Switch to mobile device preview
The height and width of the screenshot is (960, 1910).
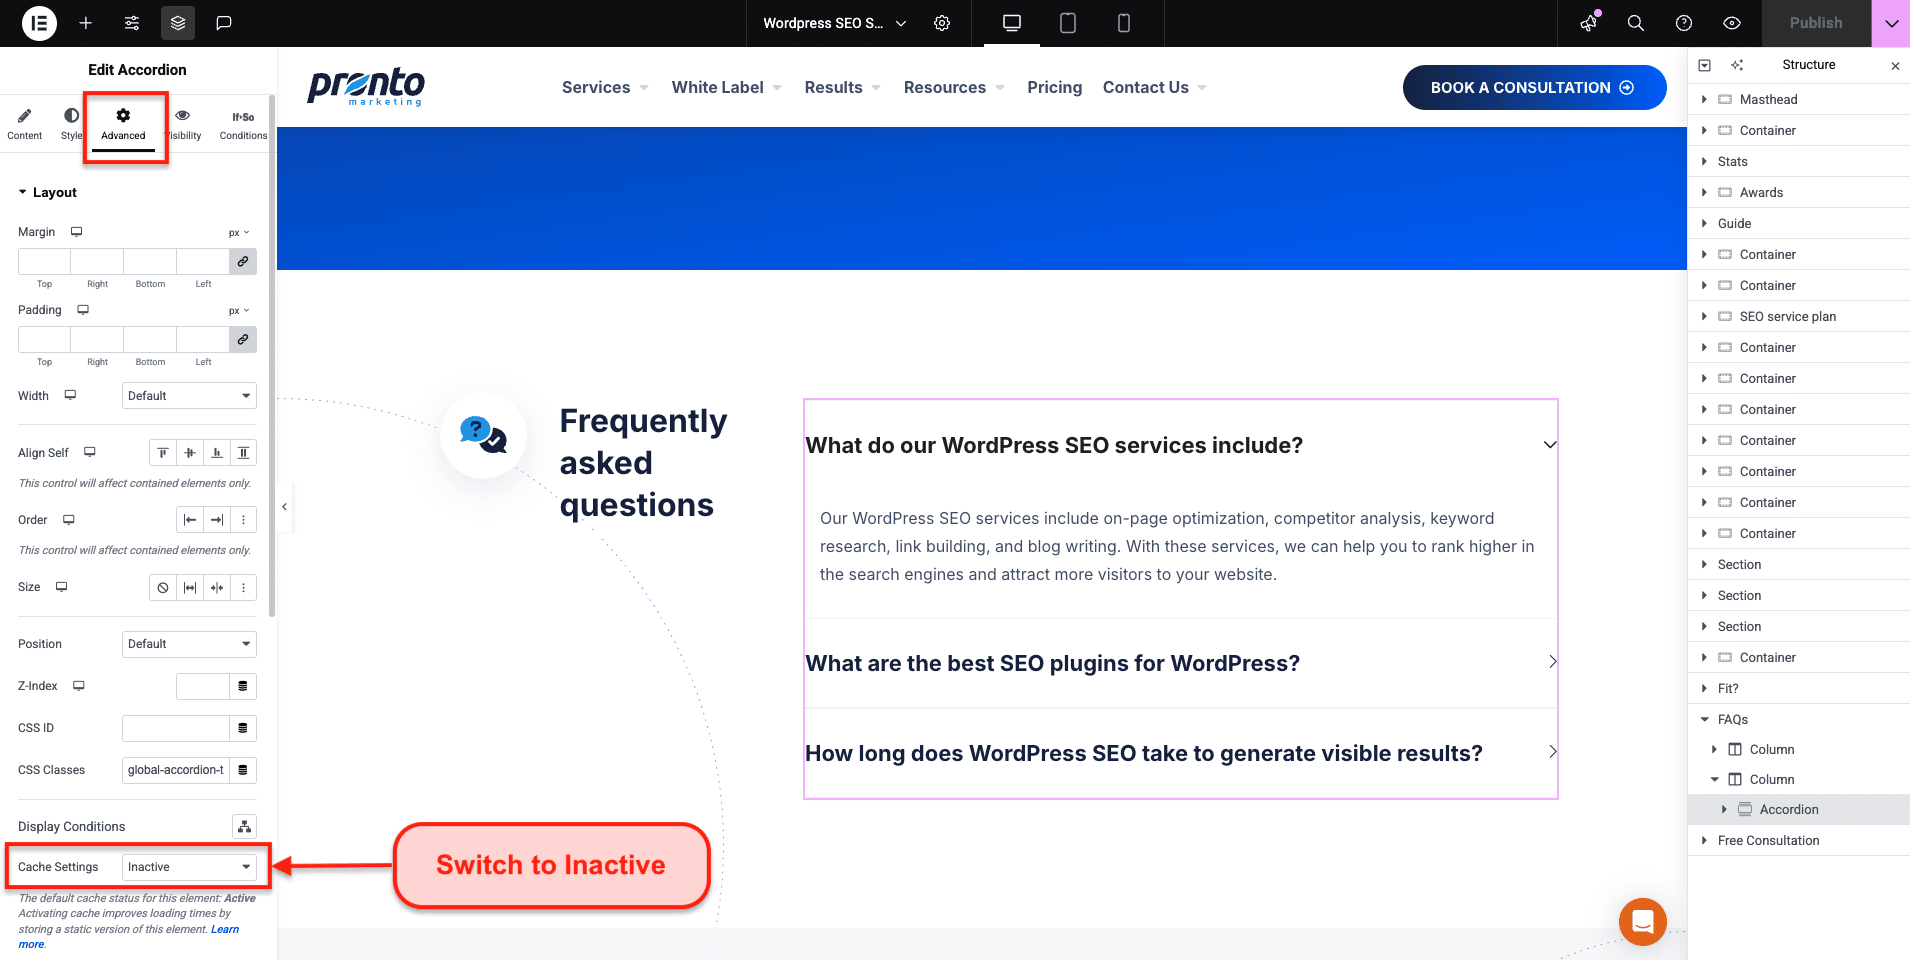pyautogui.click(x=1124, y=23)
